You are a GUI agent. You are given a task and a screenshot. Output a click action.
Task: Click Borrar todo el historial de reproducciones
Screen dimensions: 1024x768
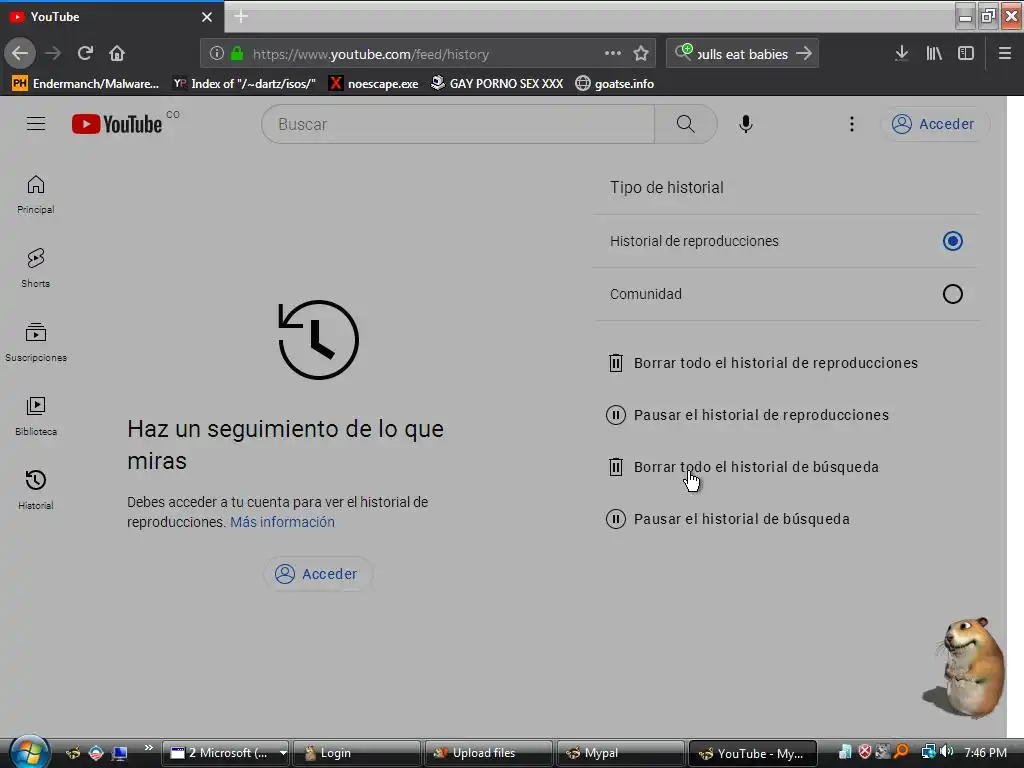[x=763, y=363]
